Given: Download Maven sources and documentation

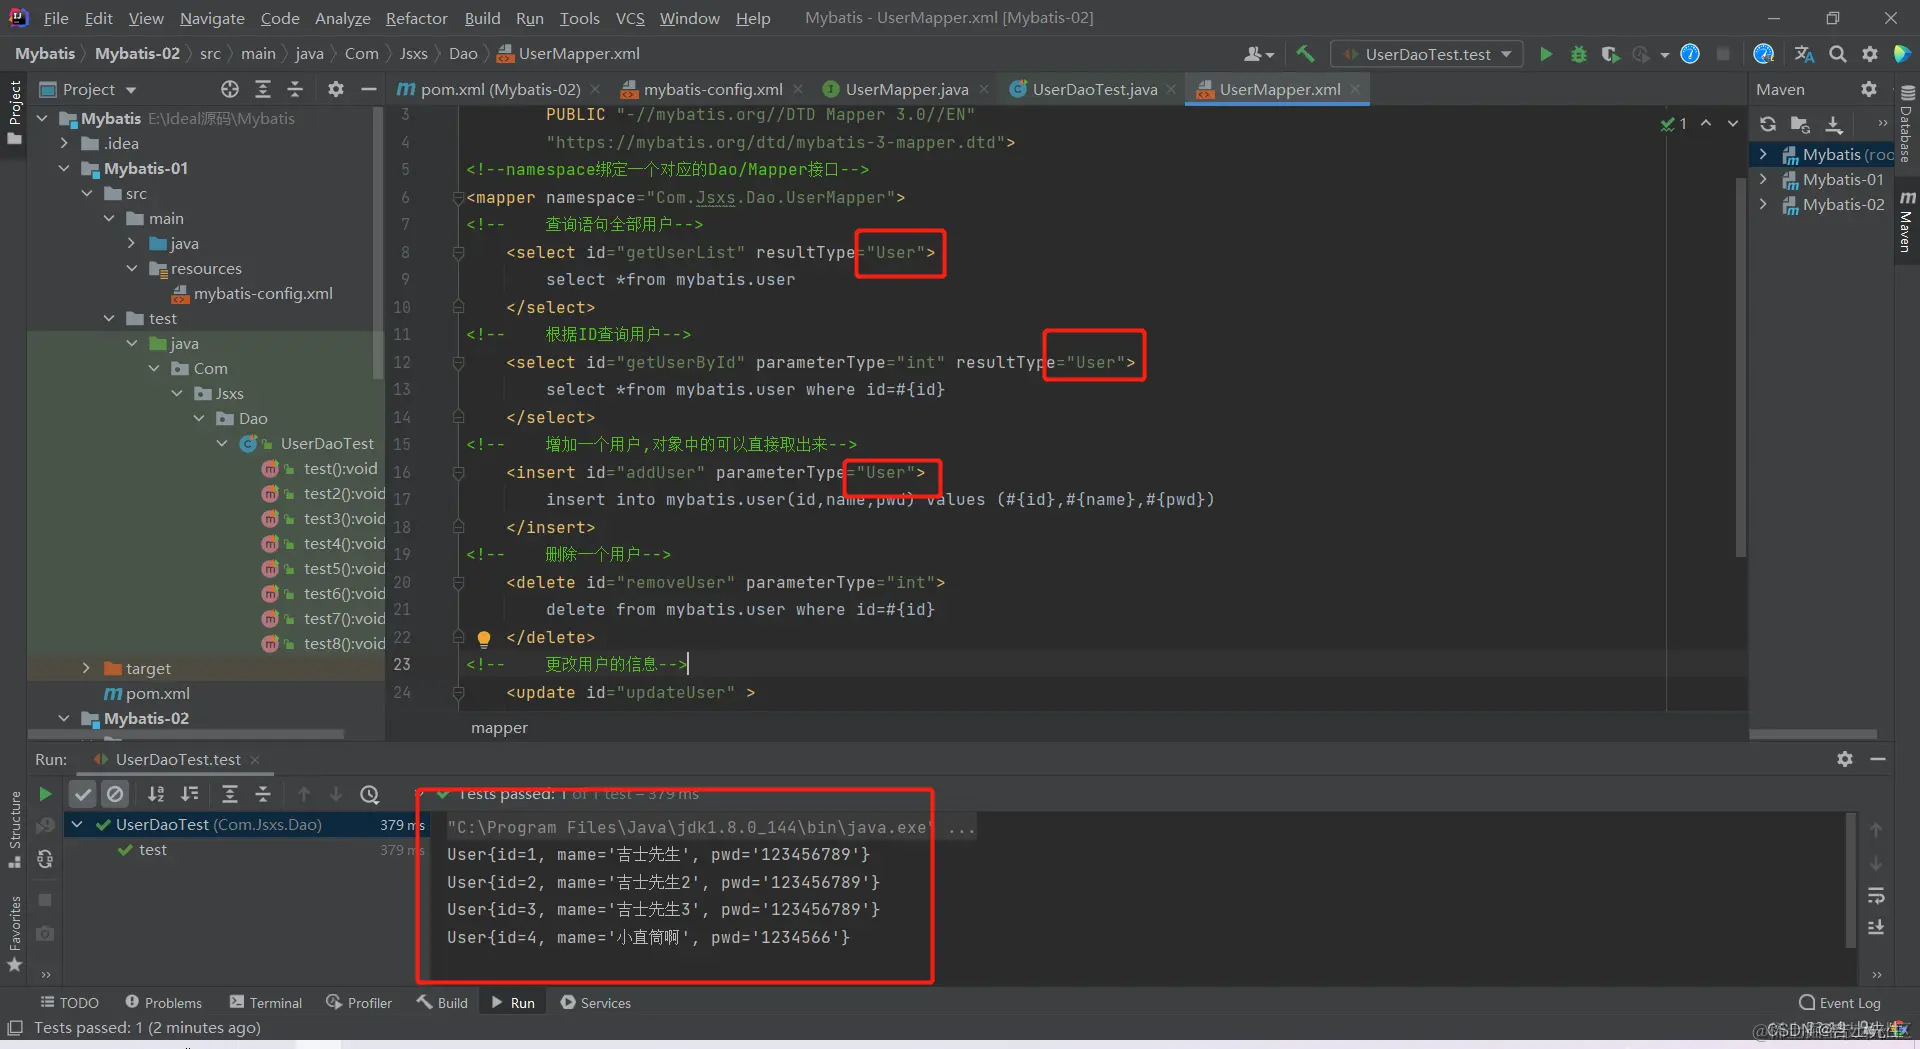Looking at the screenshot, I should coord(1834,124).
